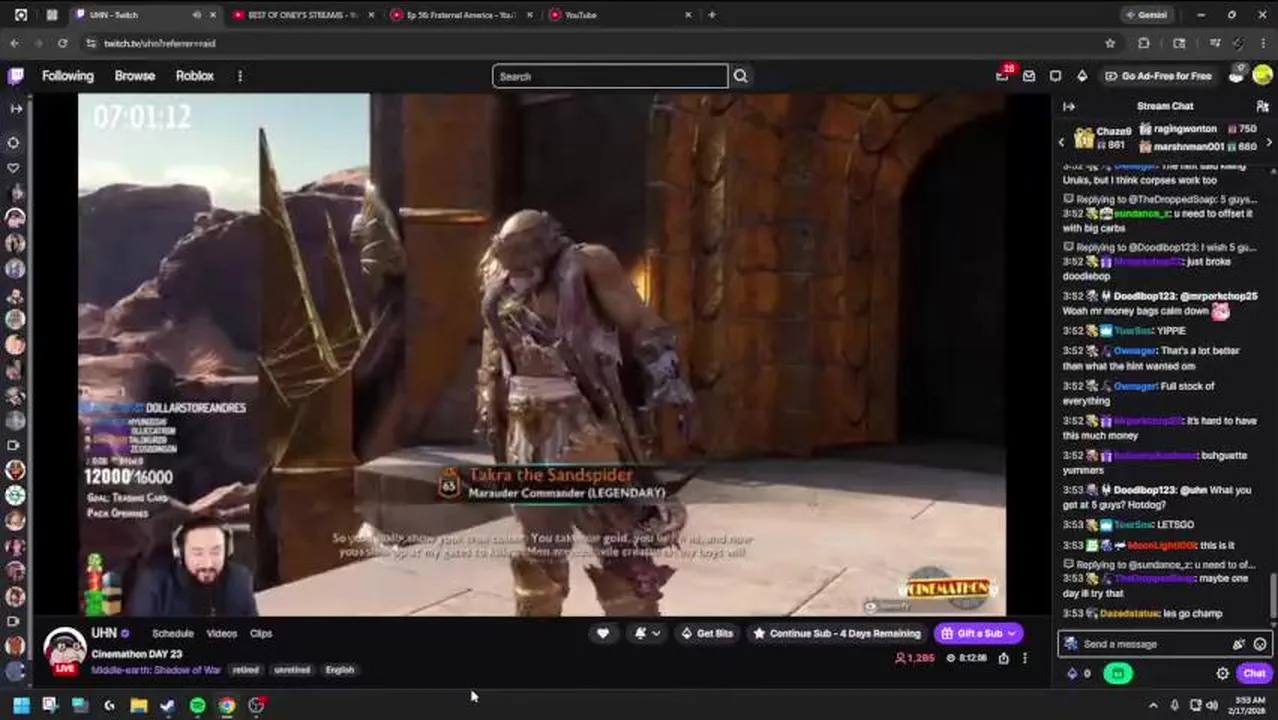The image size is (1278, 720).
Task: Focus the Twitch search field
Action: coord(610,76)
